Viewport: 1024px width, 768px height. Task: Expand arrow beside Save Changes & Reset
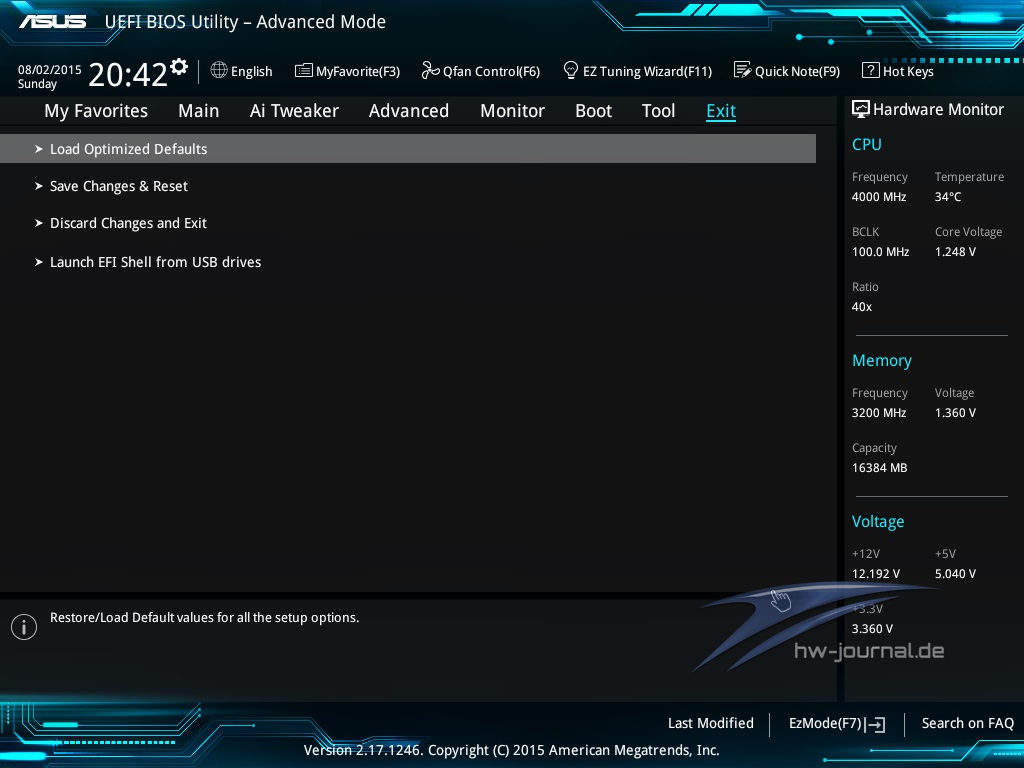[x=39, y=186]
